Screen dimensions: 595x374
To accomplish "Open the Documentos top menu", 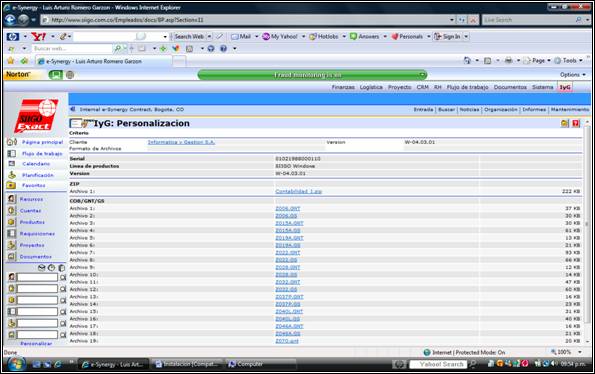I will pyautogui.click(x=510, y=87).
